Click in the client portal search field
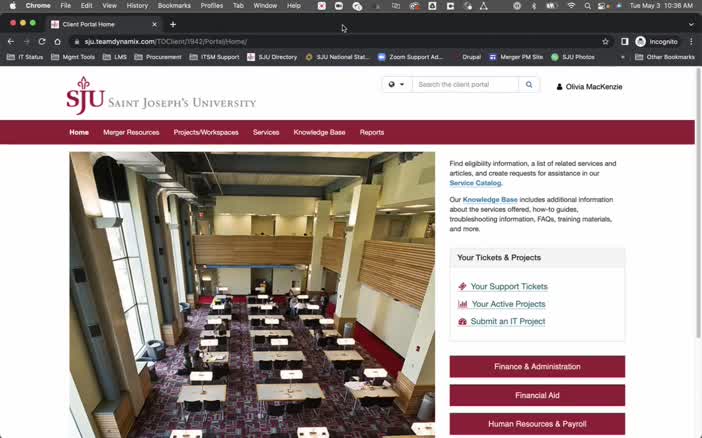Image resolution: width=702 pixels, height=438 pixels. [465, 85]
